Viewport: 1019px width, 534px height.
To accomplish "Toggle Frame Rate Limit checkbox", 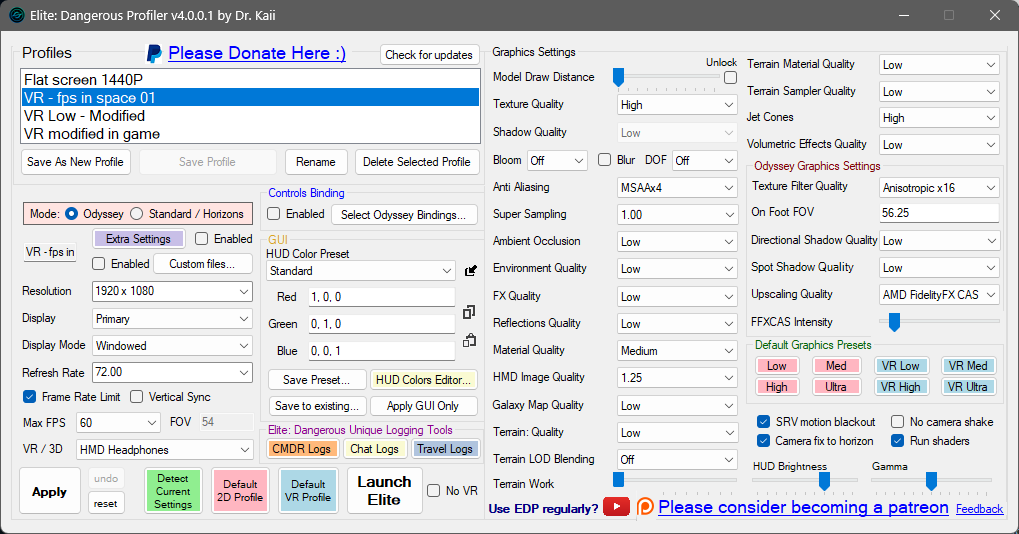I will click(29, 396).
